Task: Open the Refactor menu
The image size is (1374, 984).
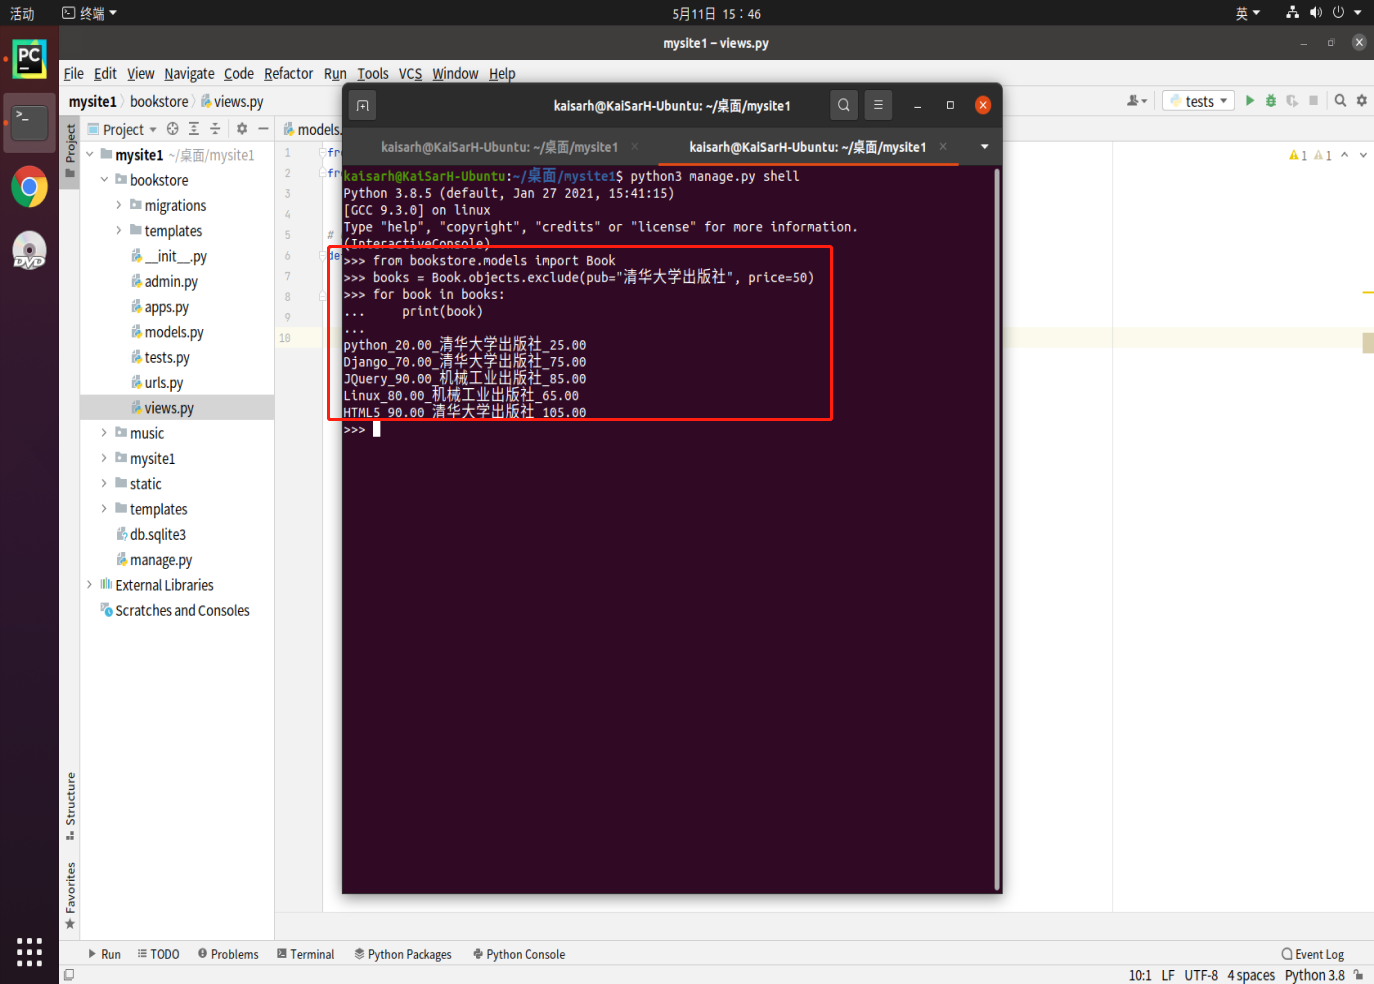Action: pyautogui.click(x=288, y=74)
